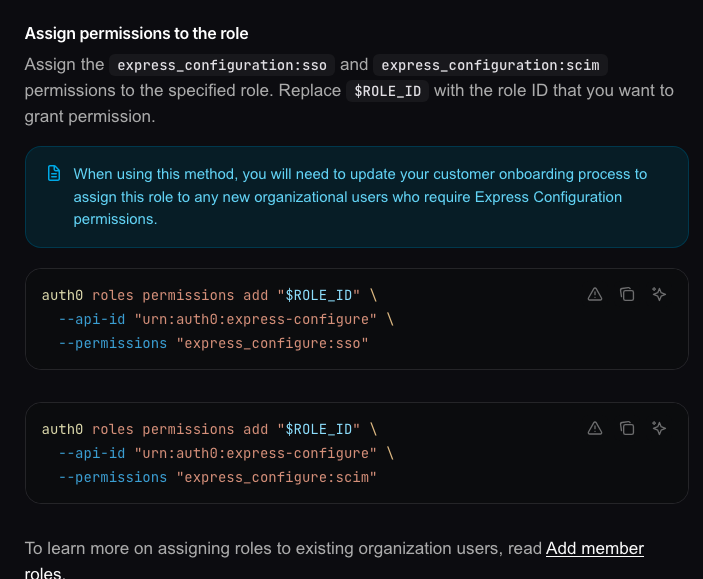The height and width of the screenshot is (579, 703).
Task: Click --permissions flag in the sso code block
Action: coord(113,344)
